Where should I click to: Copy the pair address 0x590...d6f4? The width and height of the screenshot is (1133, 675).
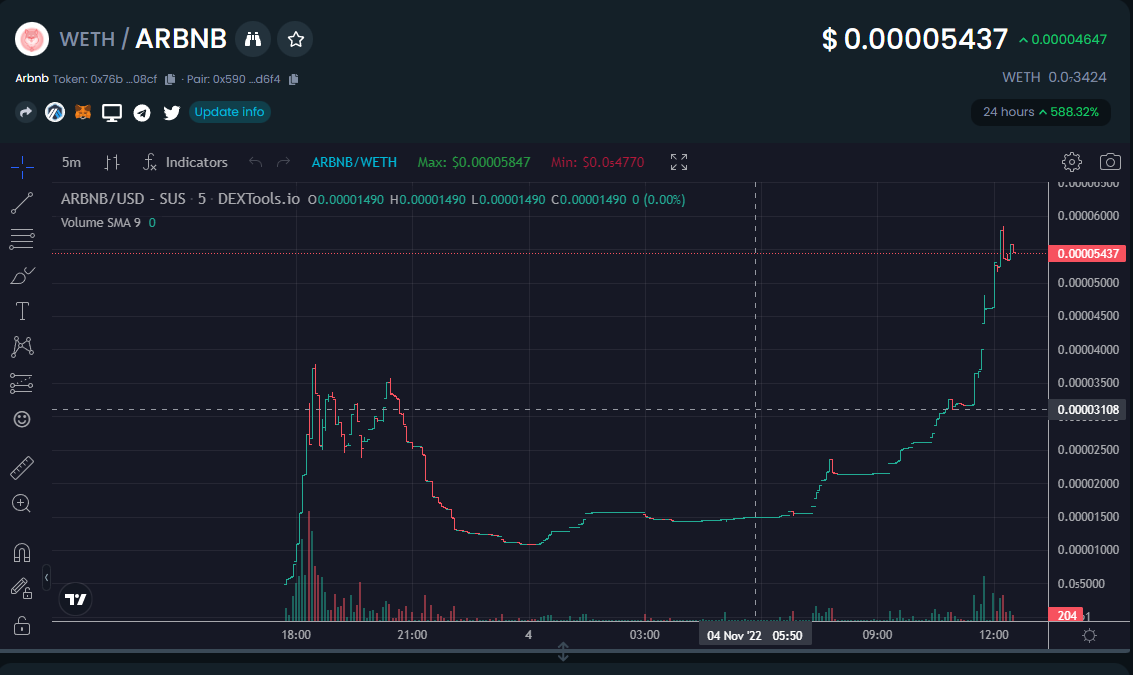pos(293,79)
